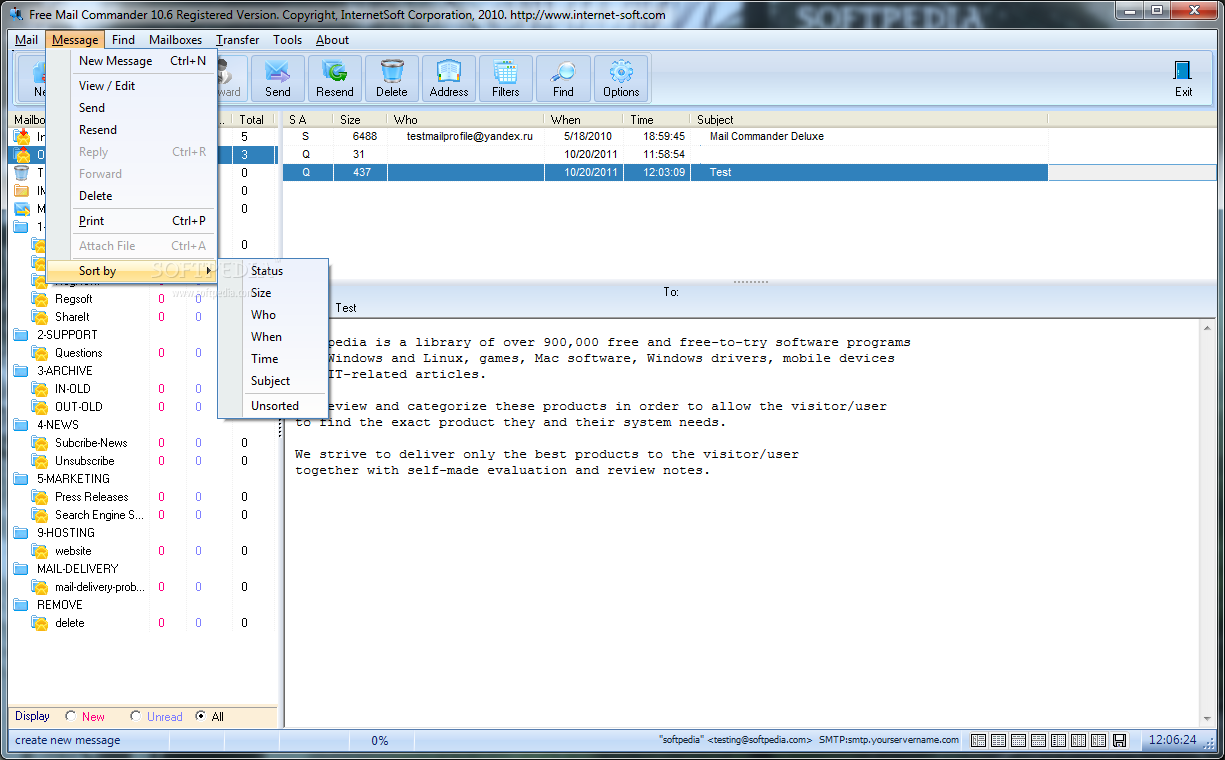The height and width of the screenshot is (760, 1225).
Task: Click the Press Releases mailbox icon
Action: [39, 497]
